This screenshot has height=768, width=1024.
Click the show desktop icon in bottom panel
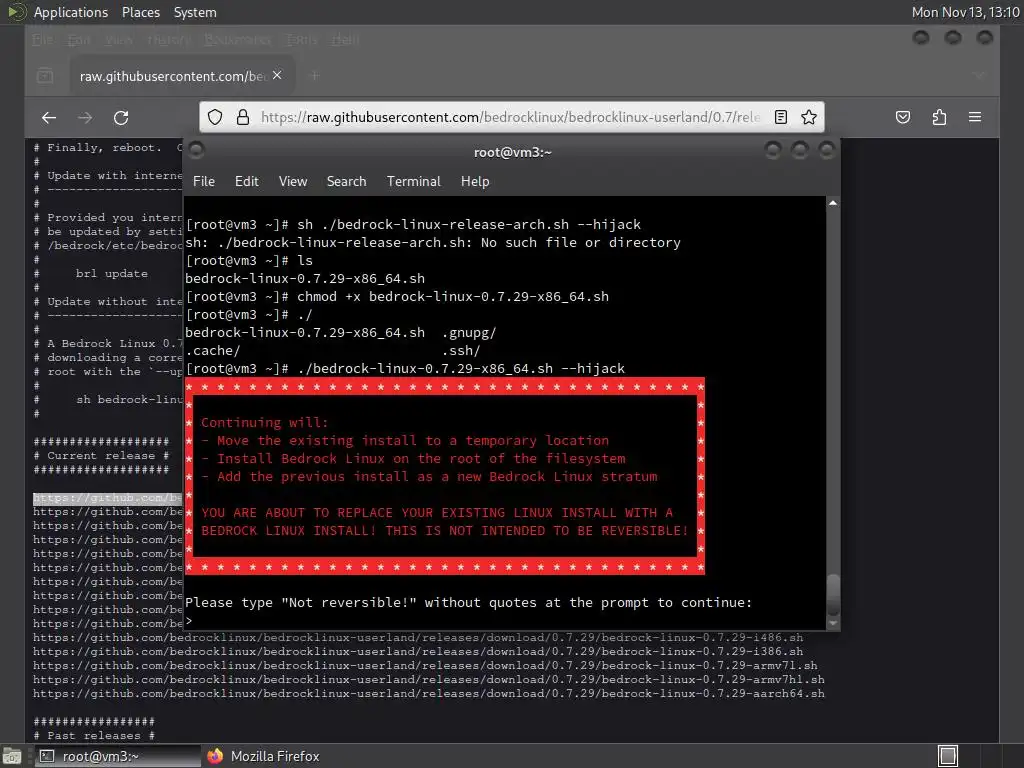coord(12,756)
